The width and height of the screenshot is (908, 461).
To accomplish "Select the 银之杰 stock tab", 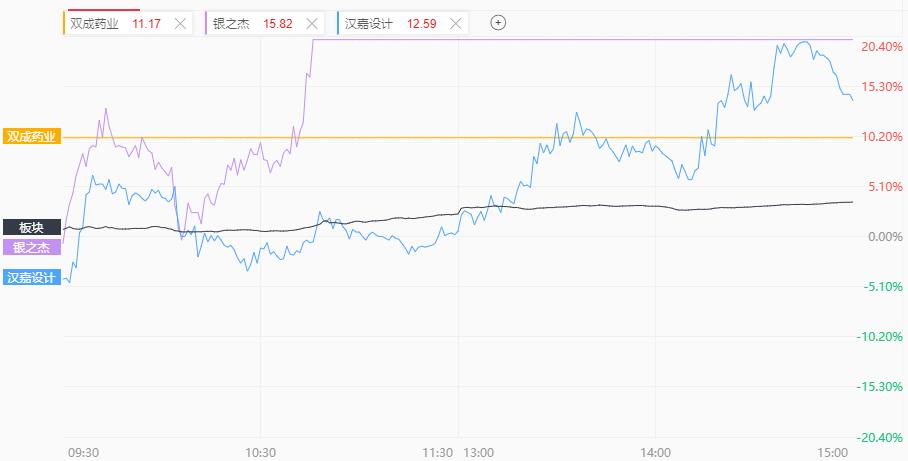I will tap(265, 24).
